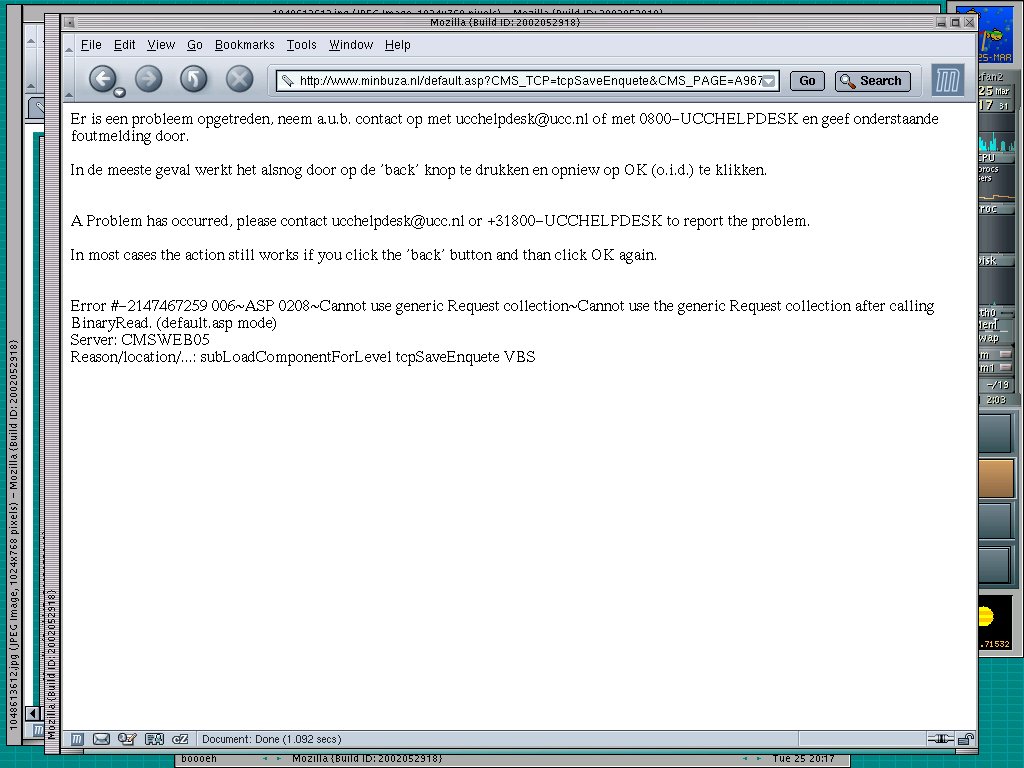Viewport: 1024px width, 768px height.
Task: Open IRC Chat icon in status bar
Action: coord(180,739)
